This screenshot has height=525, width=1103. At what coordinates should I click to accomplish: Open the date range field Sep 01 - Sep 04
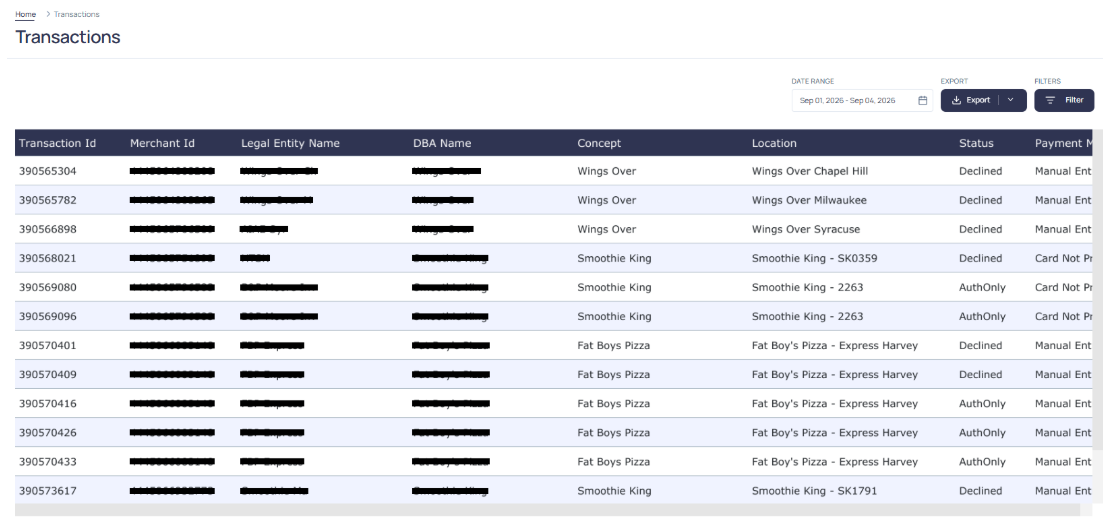click(862, 101)
